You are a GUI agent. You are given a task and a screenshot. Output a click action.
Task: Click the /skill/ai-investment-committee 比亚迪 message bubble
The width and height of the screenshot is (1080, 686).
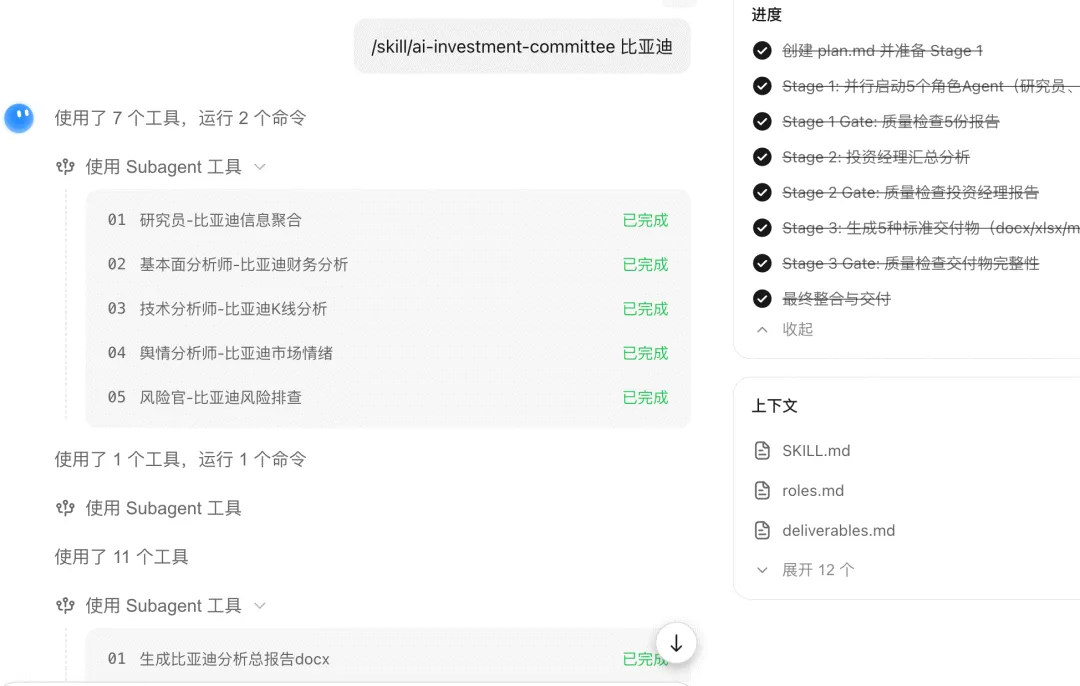(x=522, y=46)
